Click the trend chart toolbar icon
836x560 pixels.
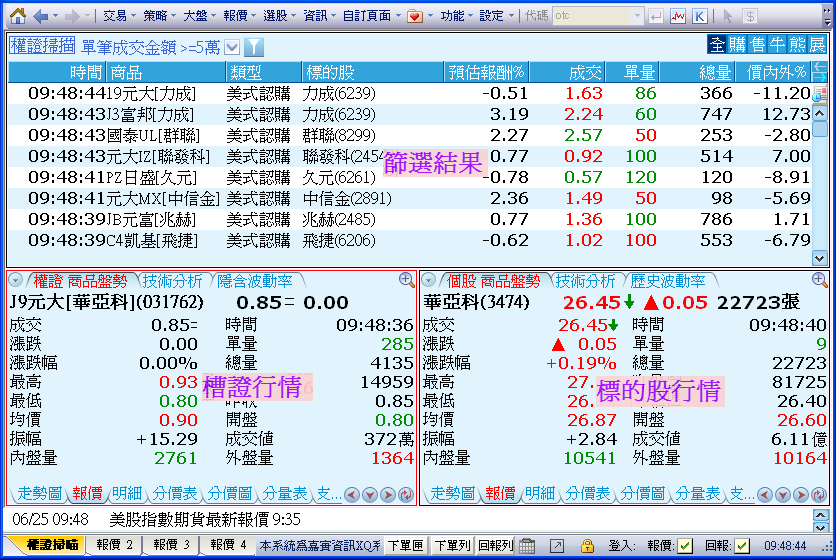pyautogui.click(x=678, y=16)
